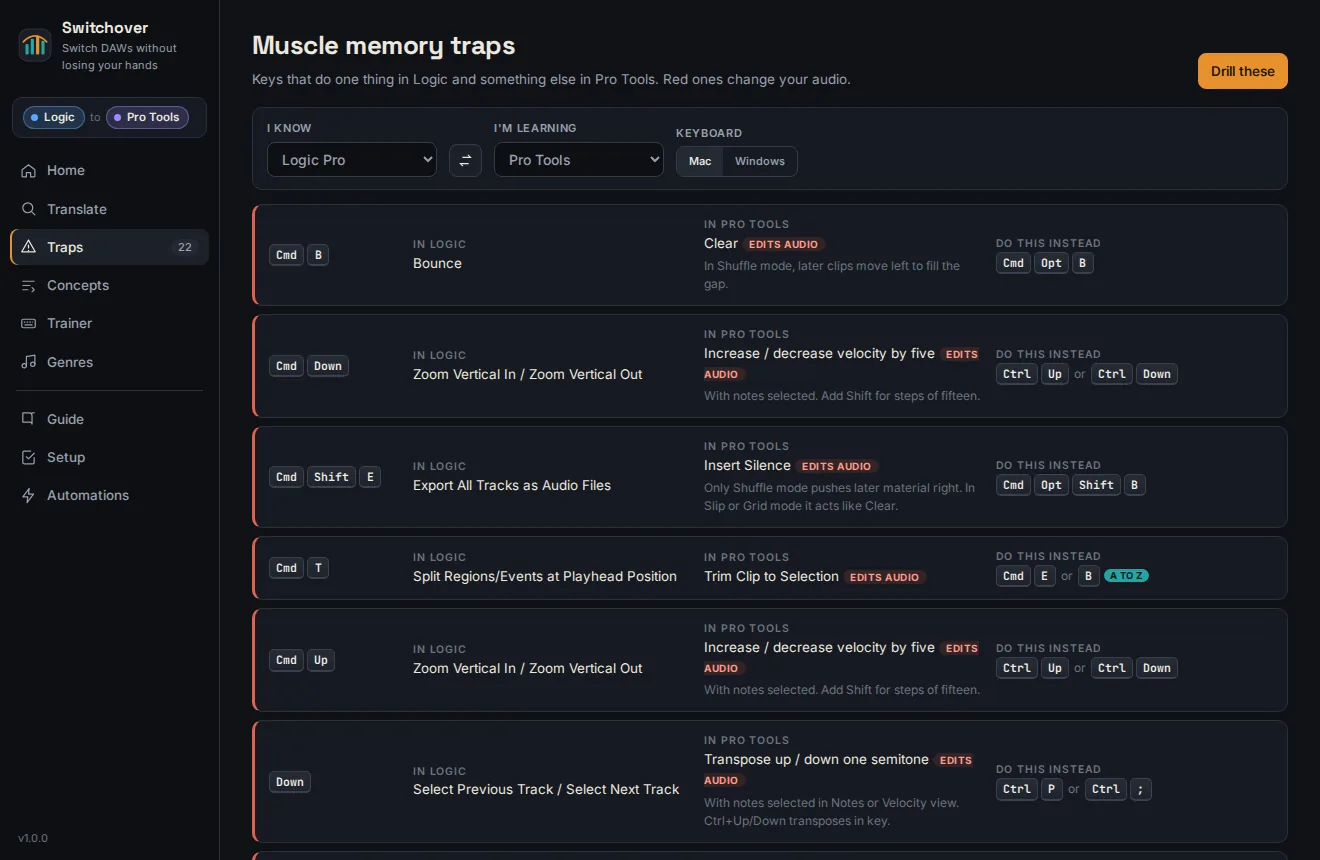
Task: Click the Bounce trap entry text
Action: point(437,263)
